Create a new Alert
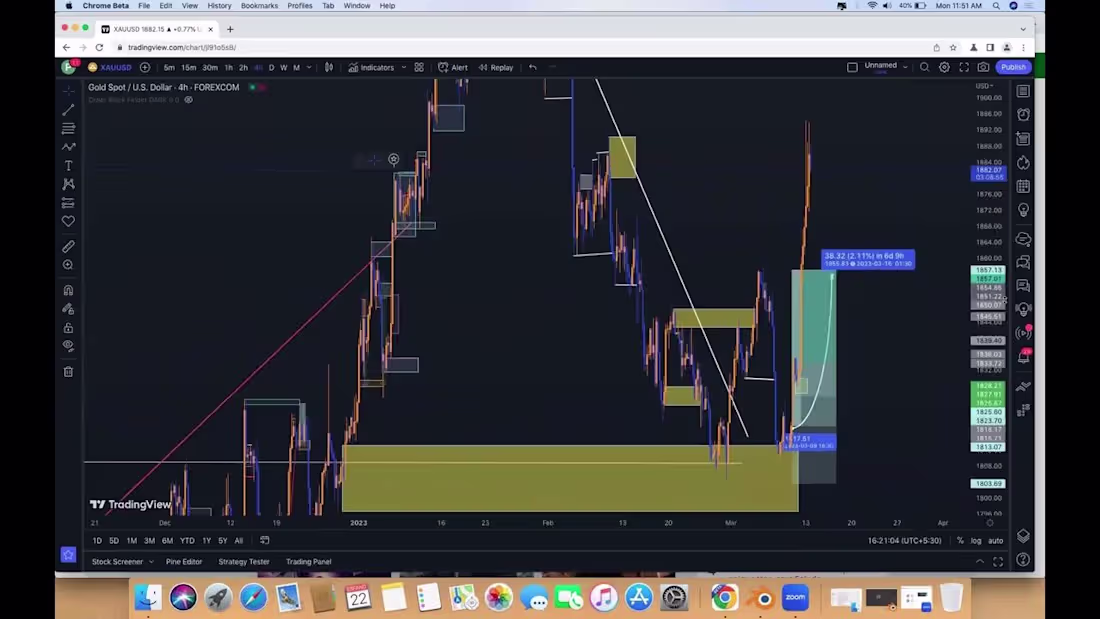The width and height of the screenshot is (1100, 619). 456,67
